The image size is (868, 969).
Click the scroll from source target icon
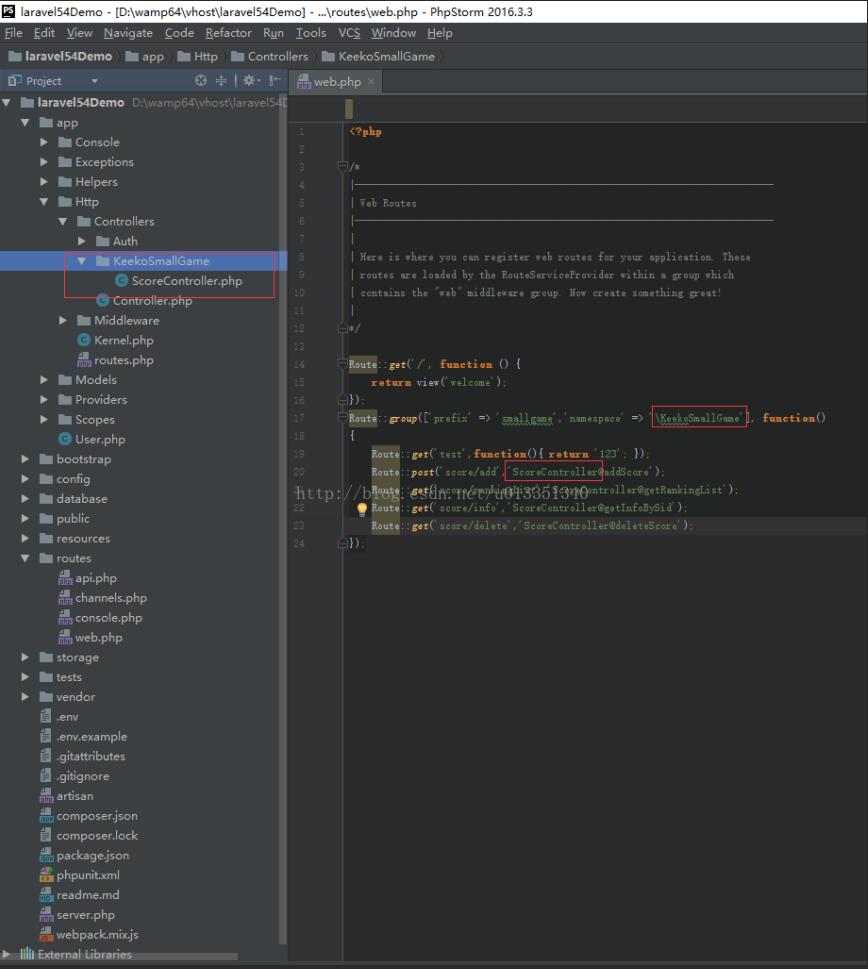coord(201,81)
